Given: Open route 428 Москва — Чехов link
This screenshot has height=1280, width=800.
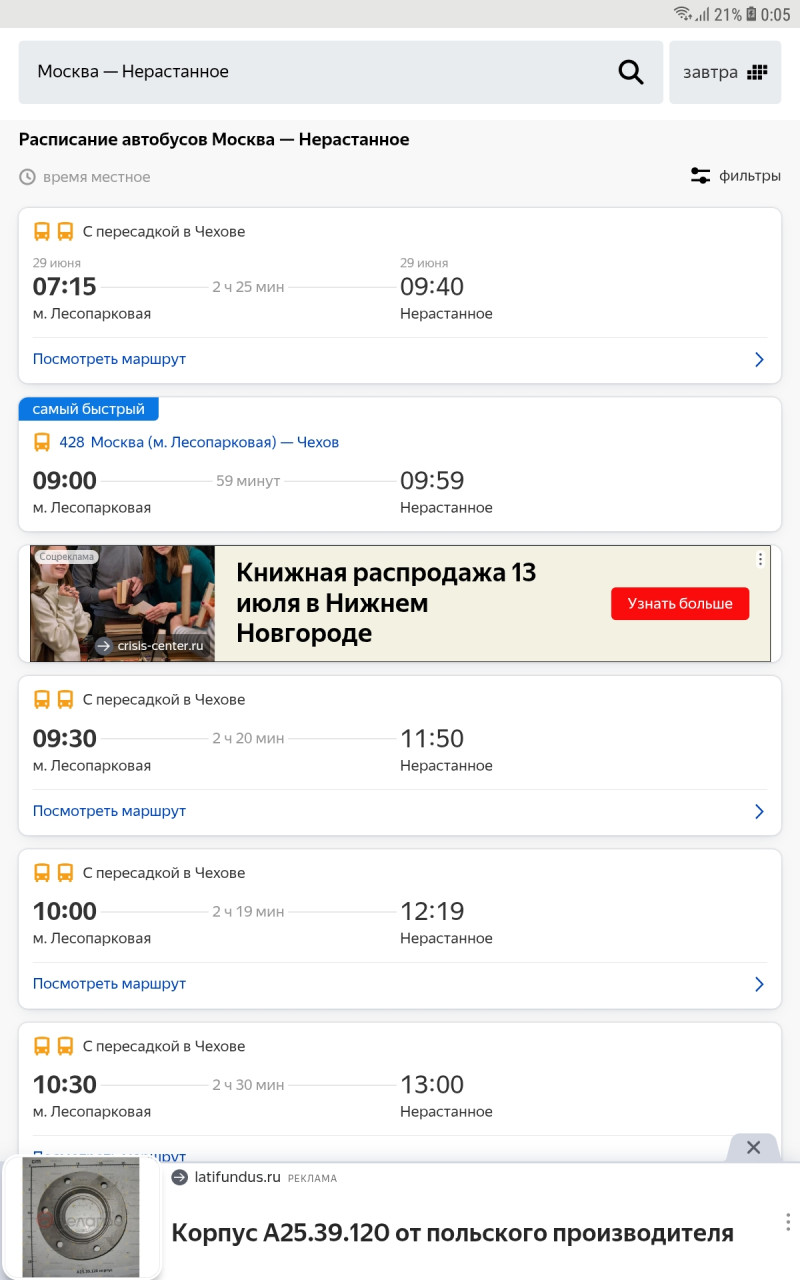Looking at the screenshot, I should click(x=199, y=442).
